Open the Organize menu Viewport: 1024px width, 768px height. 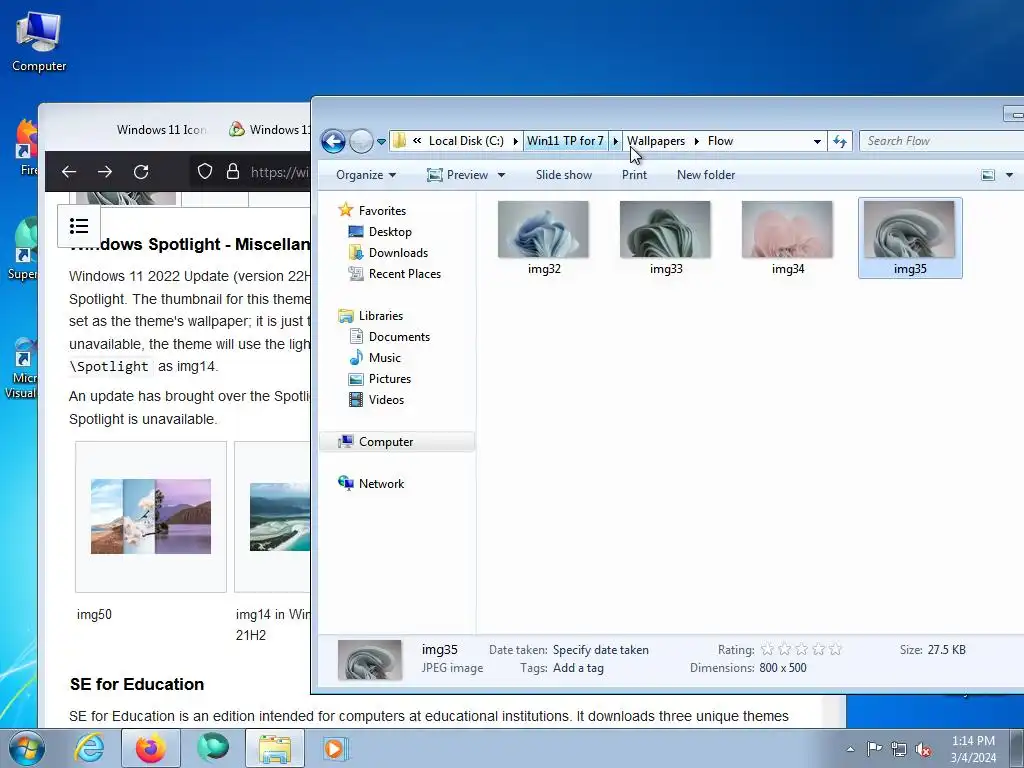click(366, 175)
